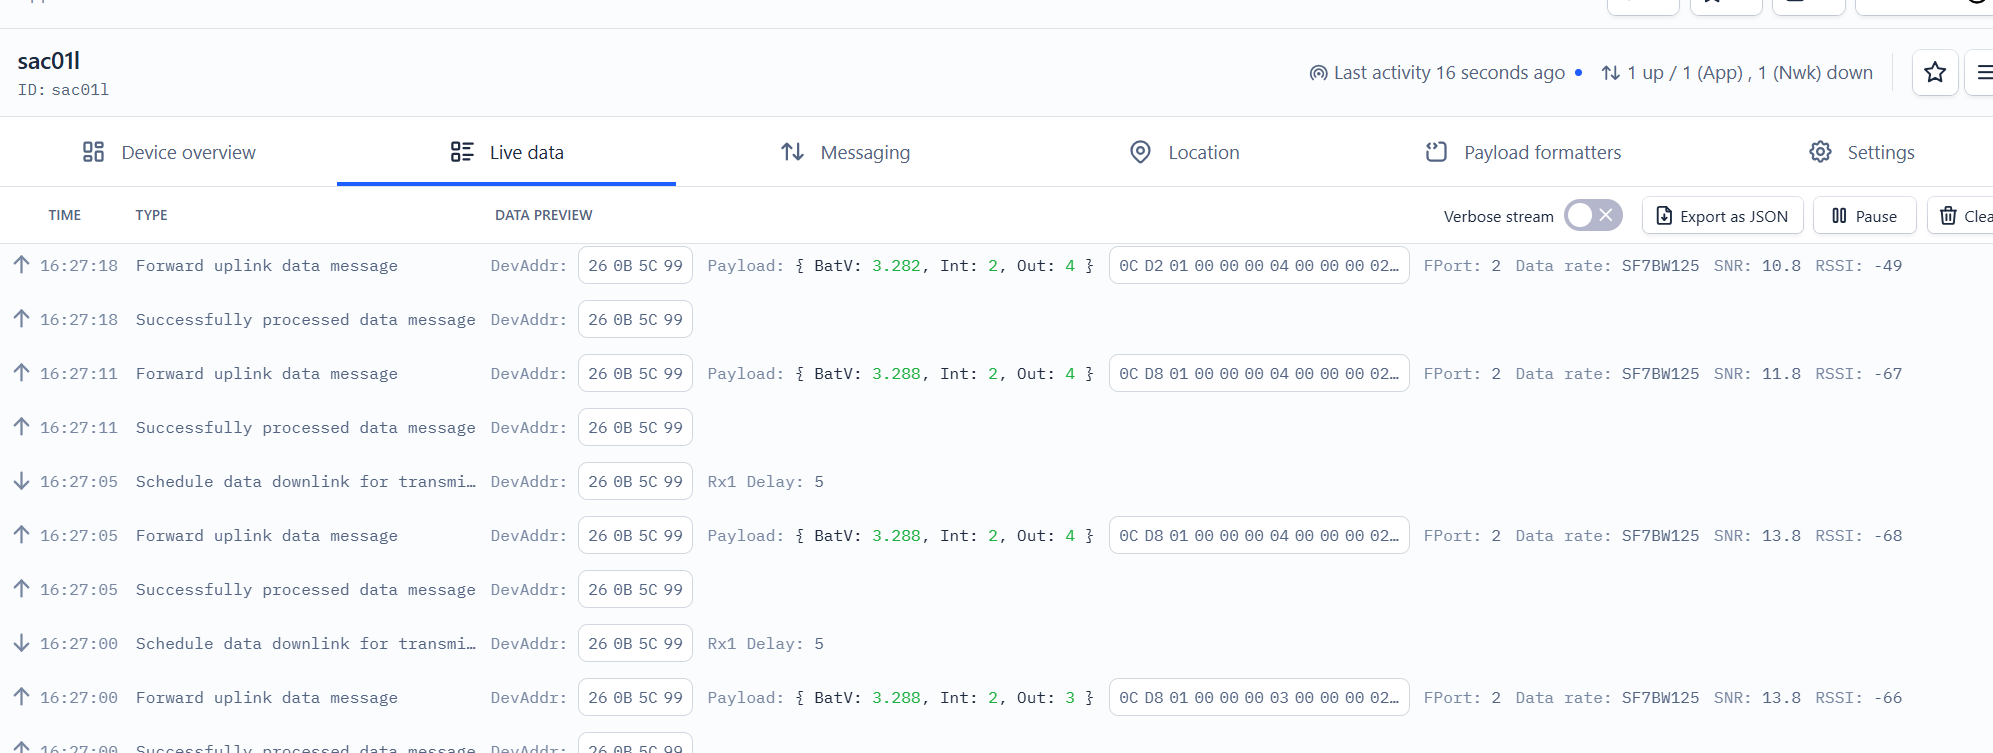Open the 16:27:18 Successfully processed data message
Viewport: 1993px width, 753px height.
[996, 319]
